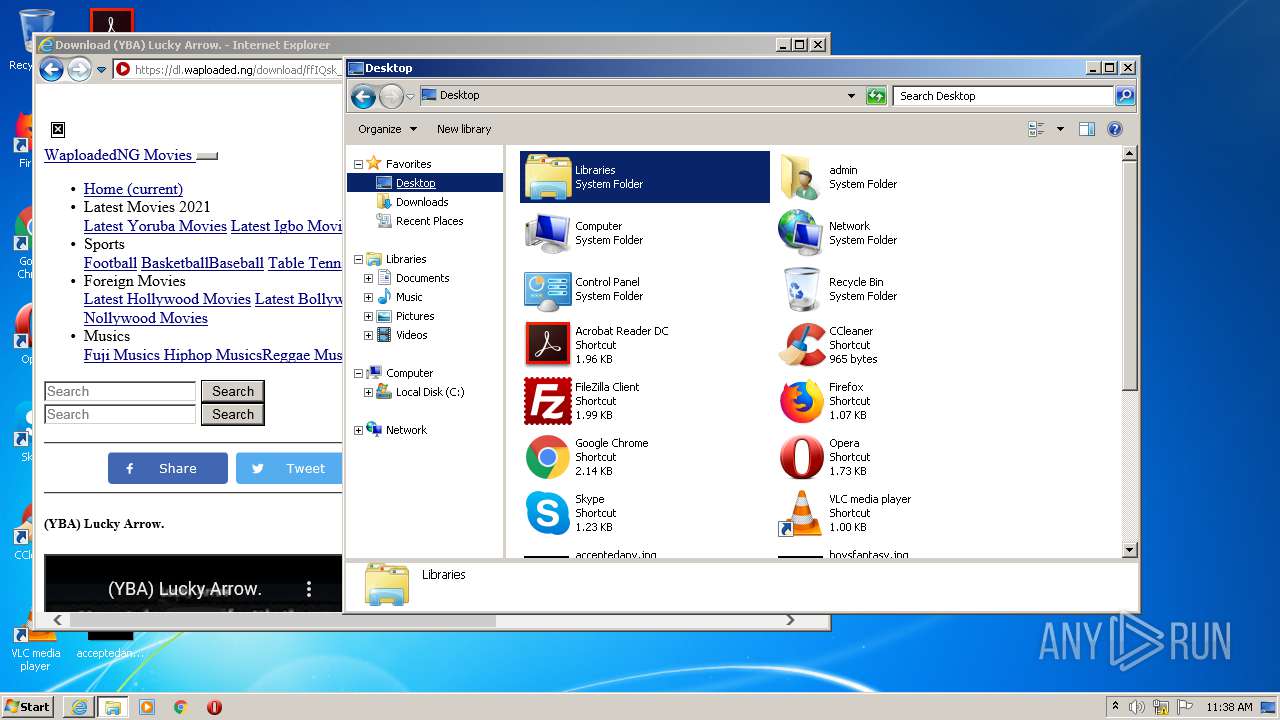Expand the Pictures library node

tap(368, 316)
